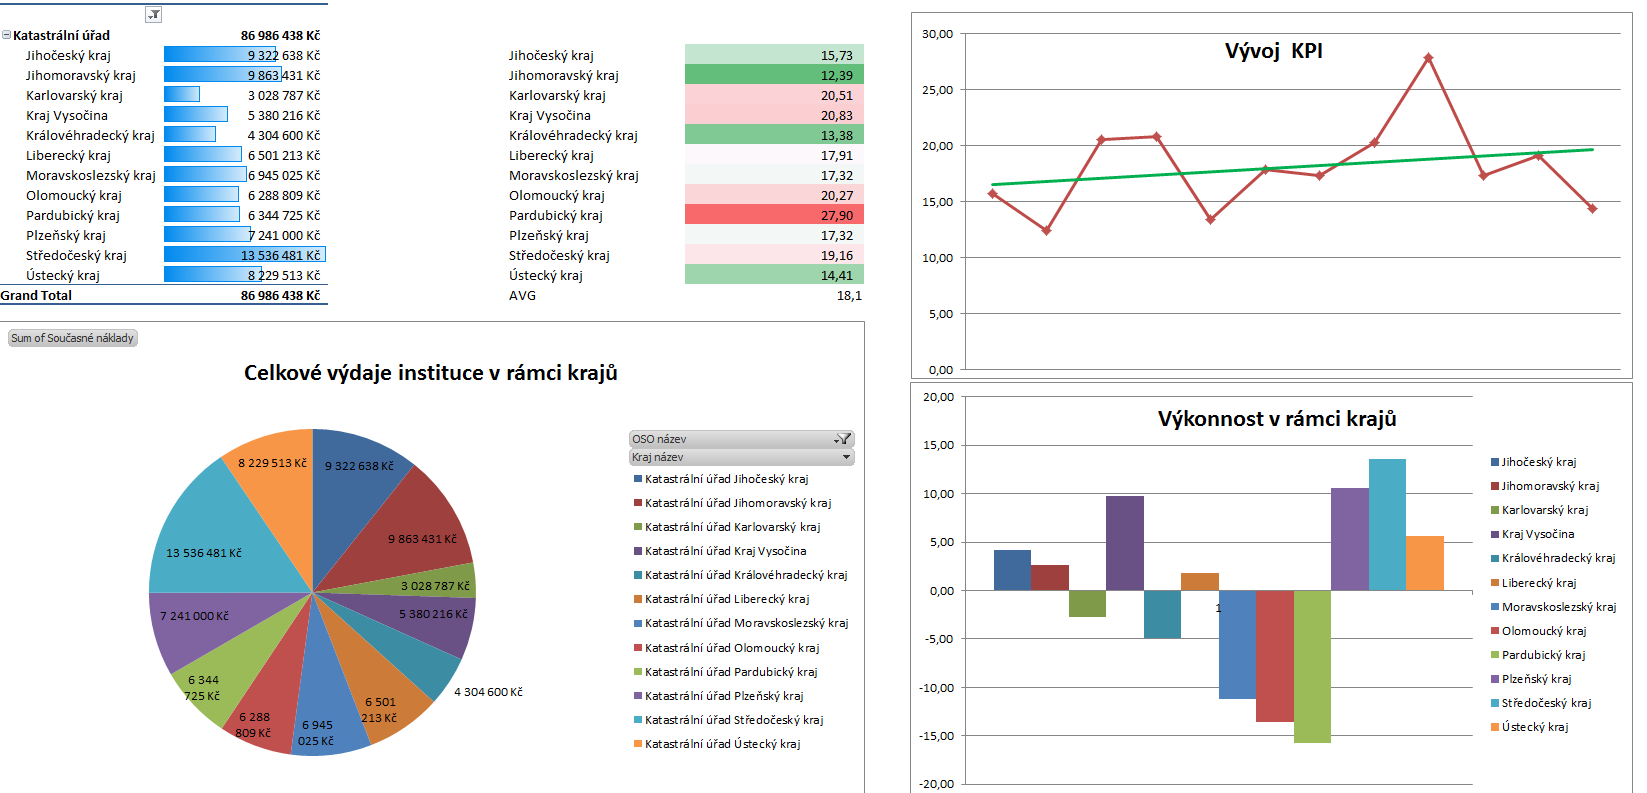Image resolution: width=1647 pixels, height=793 pixels.
Task: Click the Středočeský kraj color marker in bar chart legend
Action: pyautogui.click(x=1495, y=703)
